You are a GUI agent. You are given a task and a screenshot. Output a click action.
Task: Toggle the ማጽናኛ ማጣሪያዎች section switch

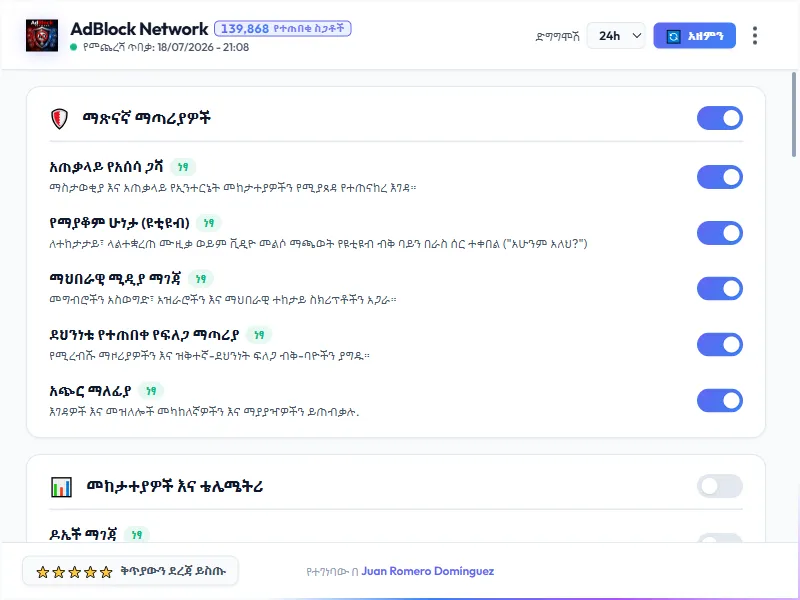tap(719, 118)
